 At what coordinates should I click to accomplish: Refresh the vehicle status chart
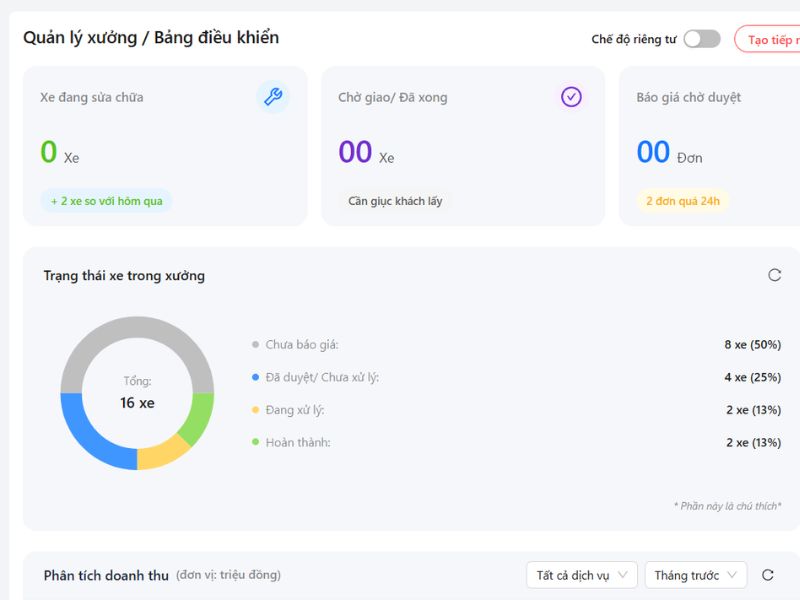pos(774,276)
